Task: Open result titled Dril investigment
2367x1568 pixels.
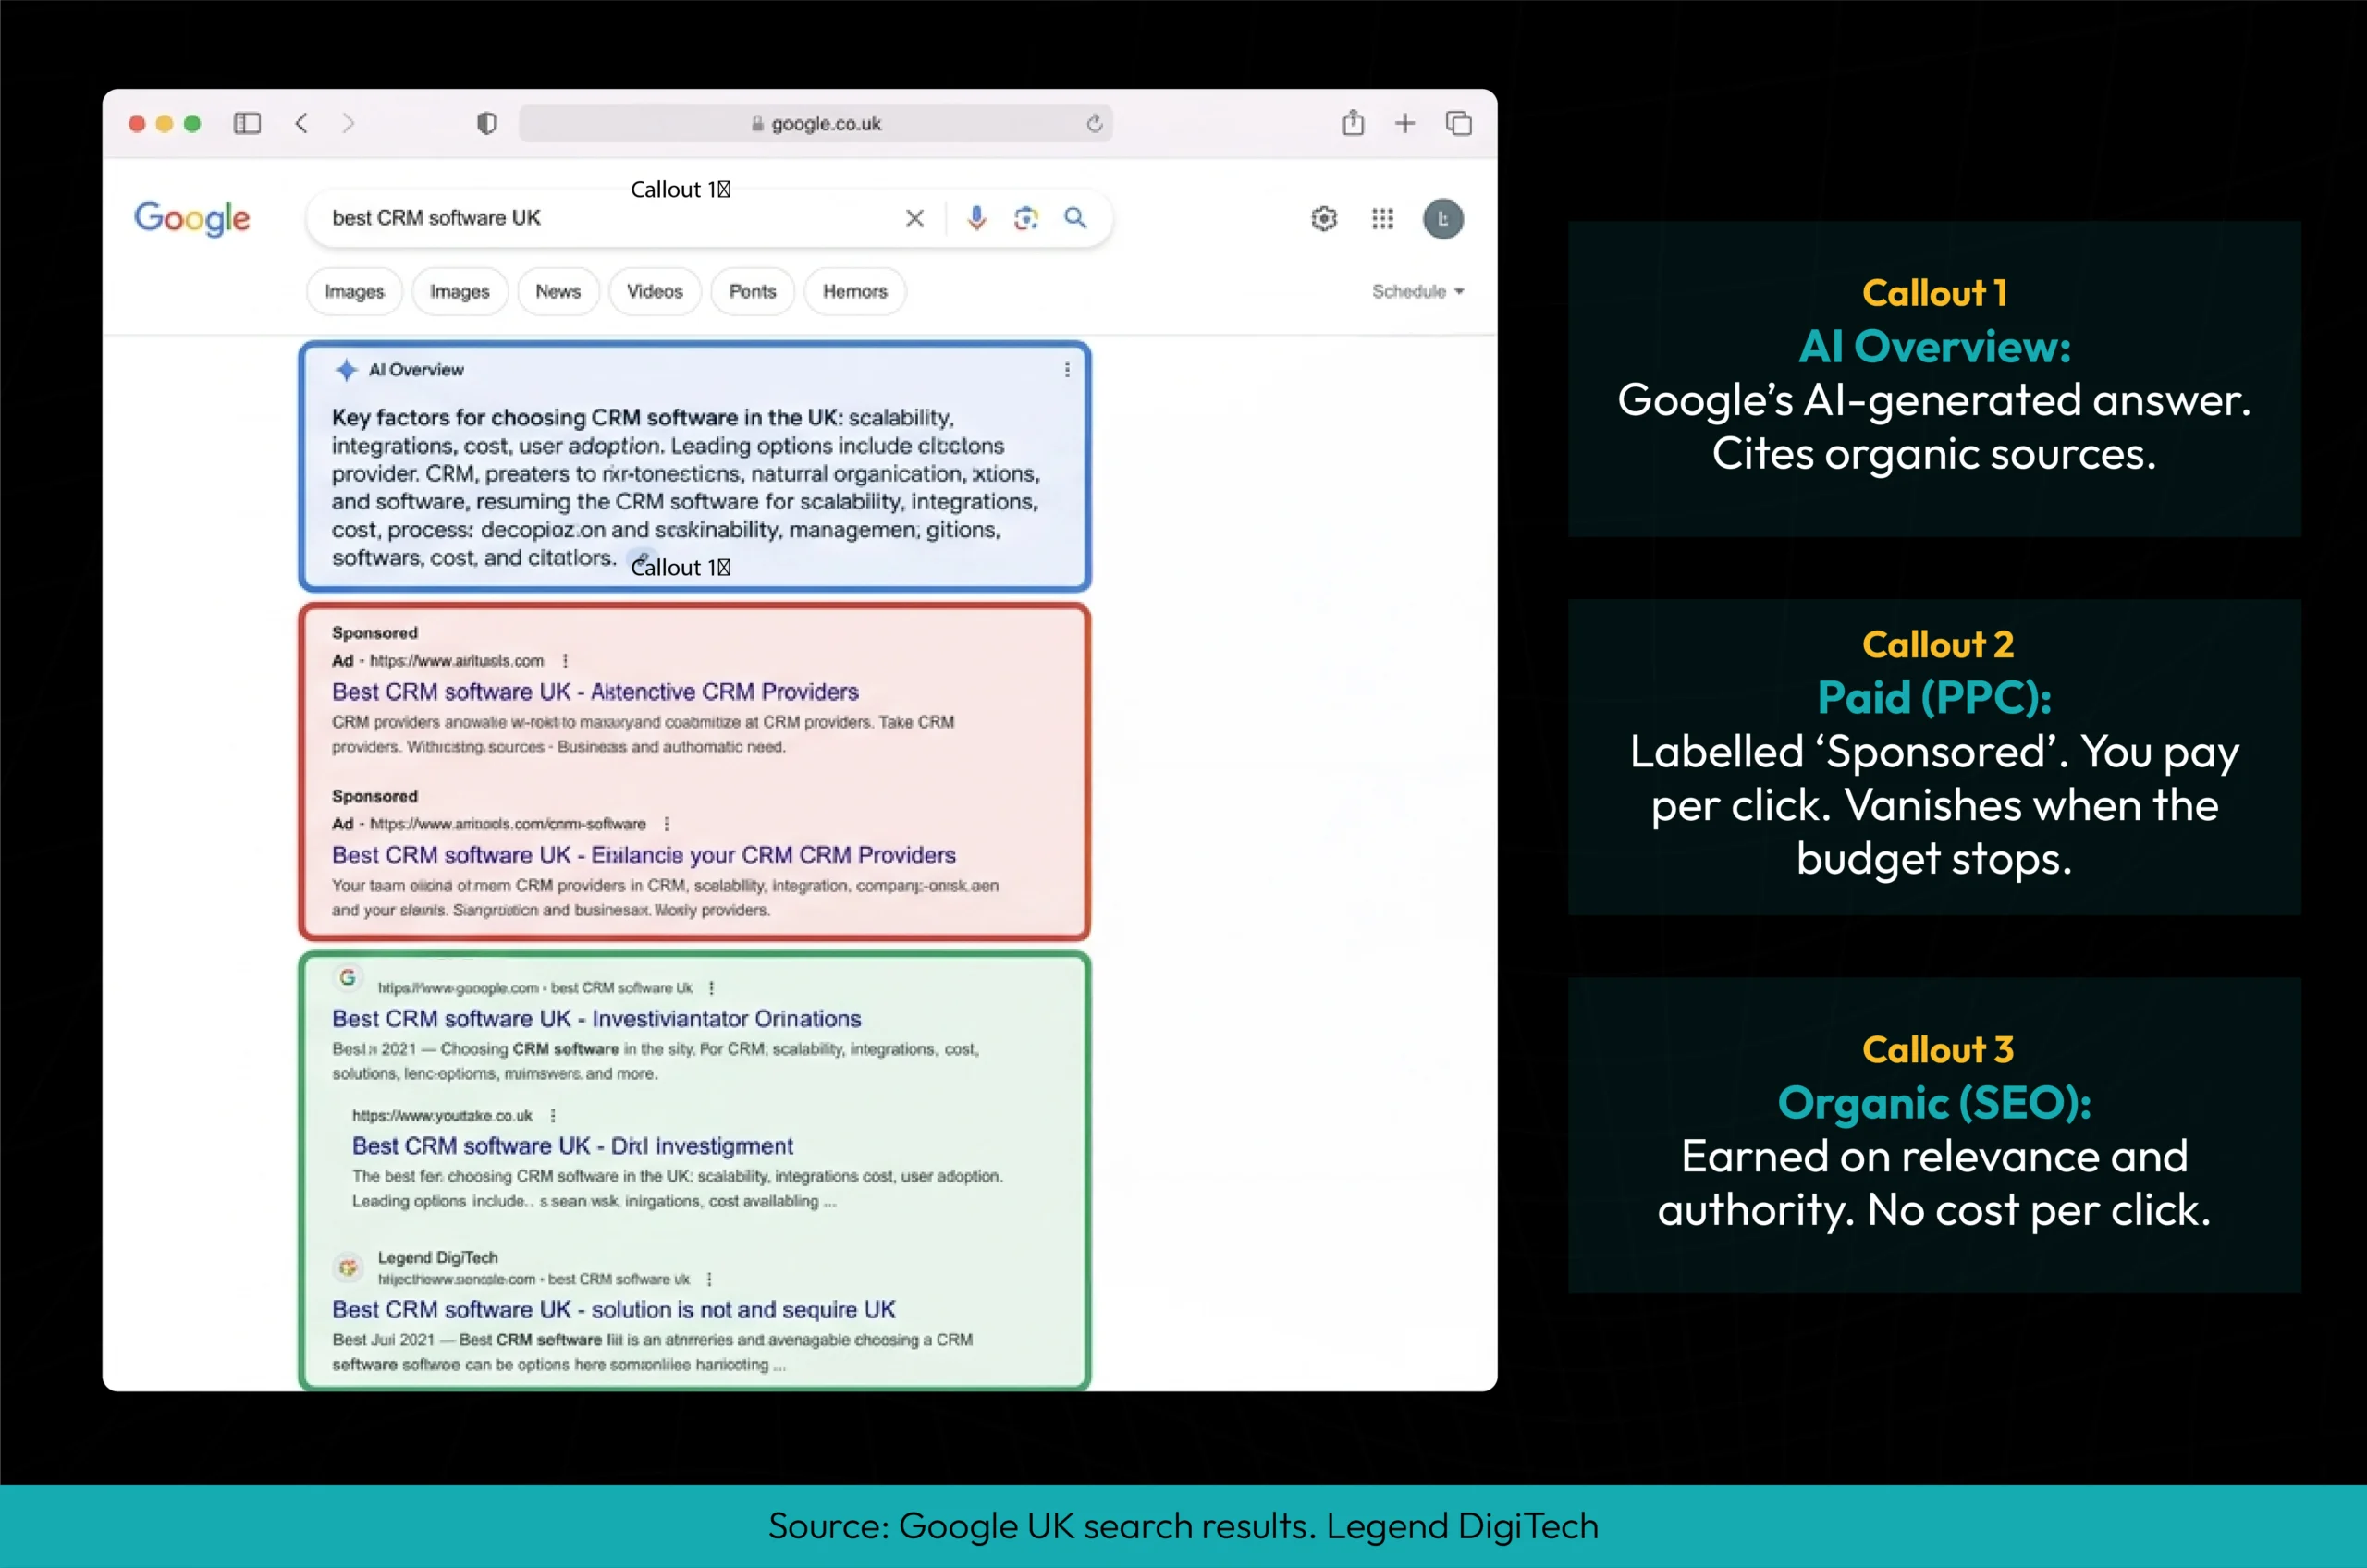Action: pos(572,1146)
